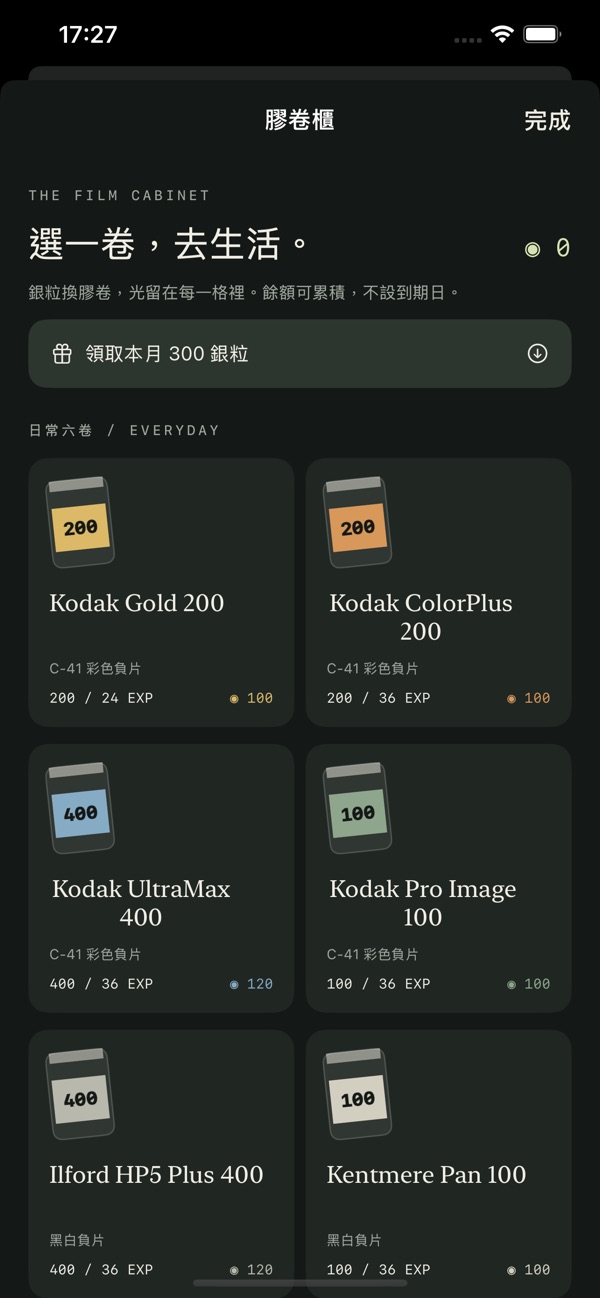The width and height of the screenshot is (600, 1298).
Task: Tap the 17:27 clock in the status bar
Action: [x=88, y=34]
